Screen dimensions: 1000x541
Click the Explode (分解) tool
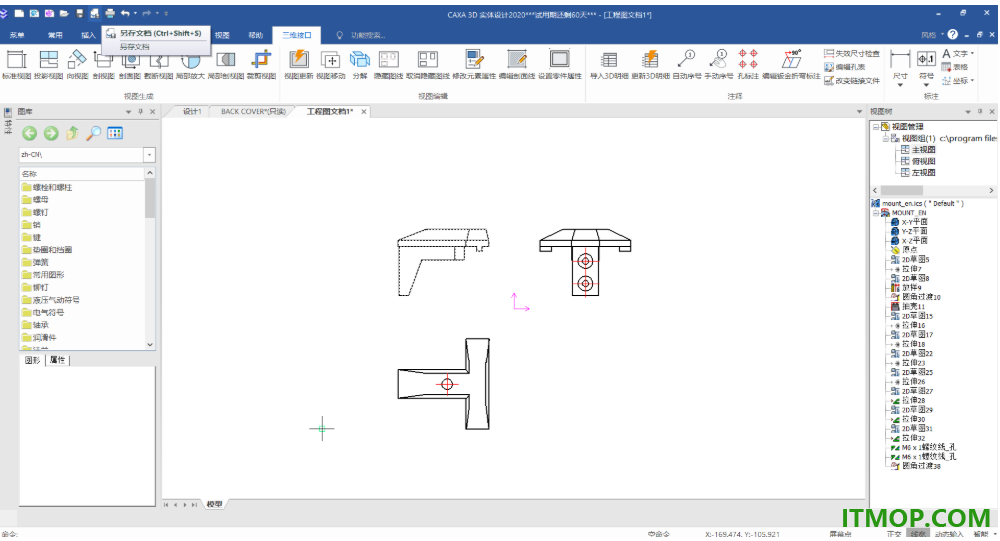coord(360,65)
